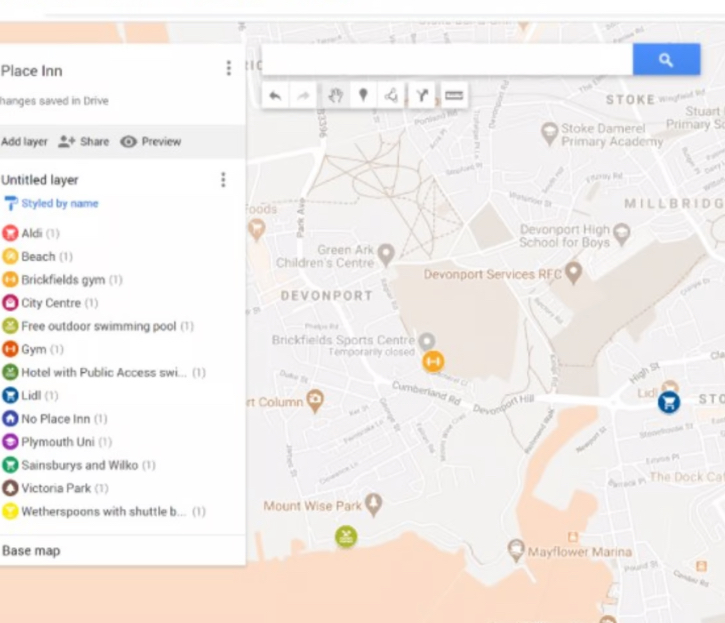Click the Untitled layer title

point(40,180)
